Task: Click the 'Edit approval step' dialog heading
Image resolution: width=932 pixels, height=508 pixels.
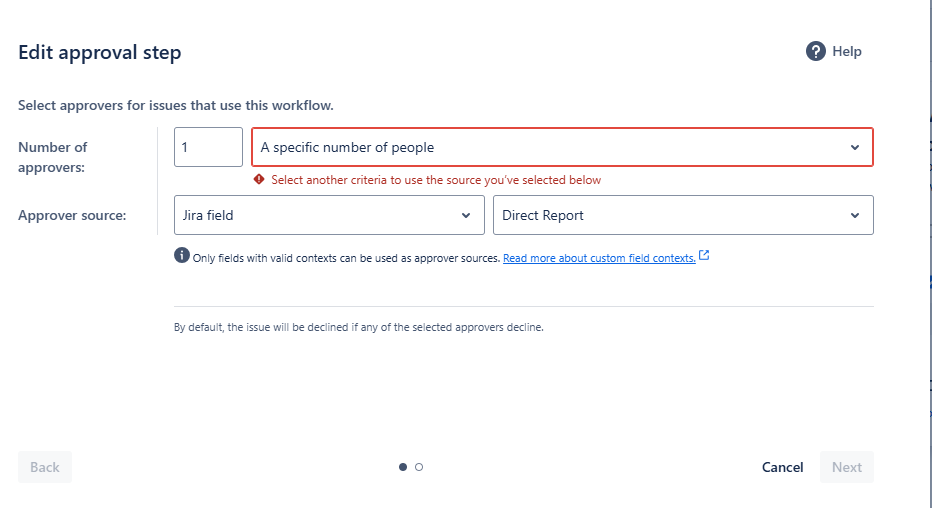Action: coord(99,52)
